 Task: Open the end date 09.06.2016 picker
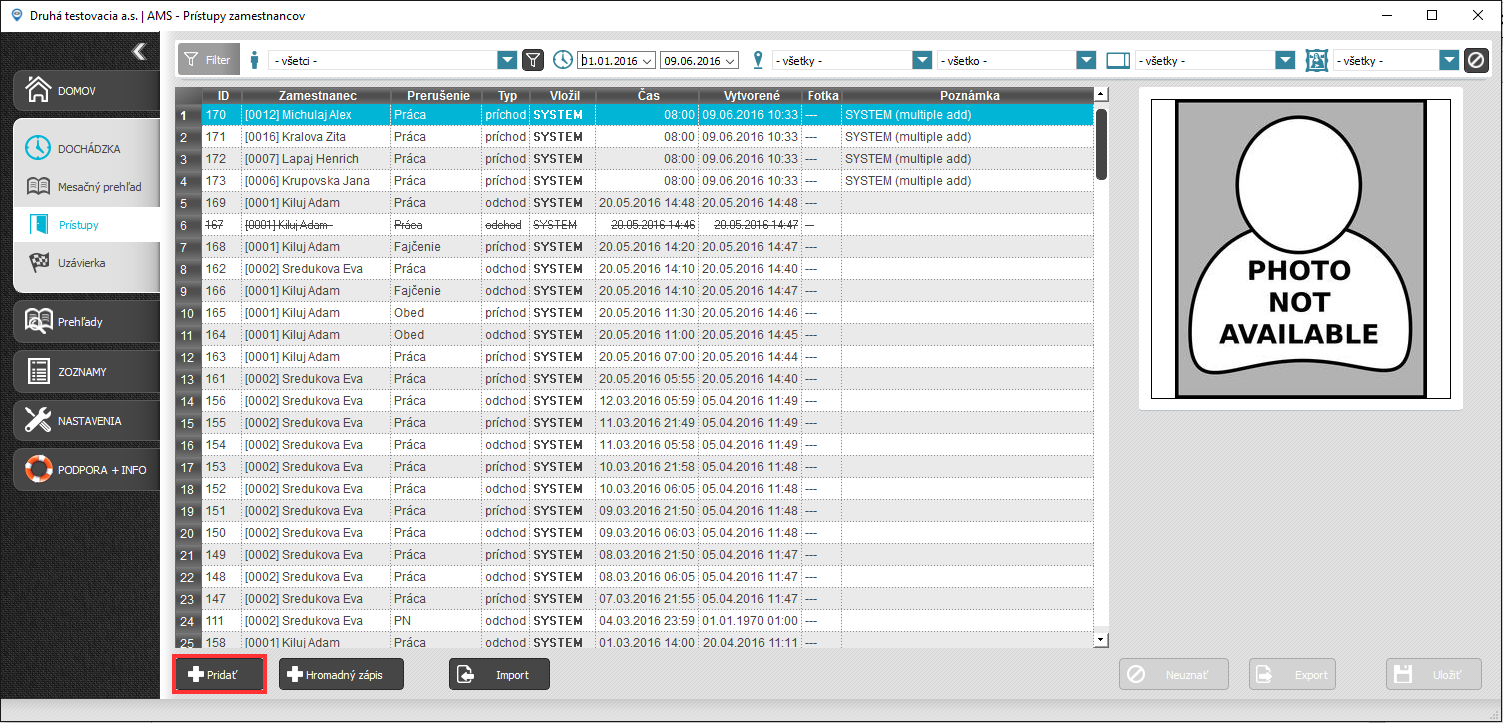(x=730, y=61)
